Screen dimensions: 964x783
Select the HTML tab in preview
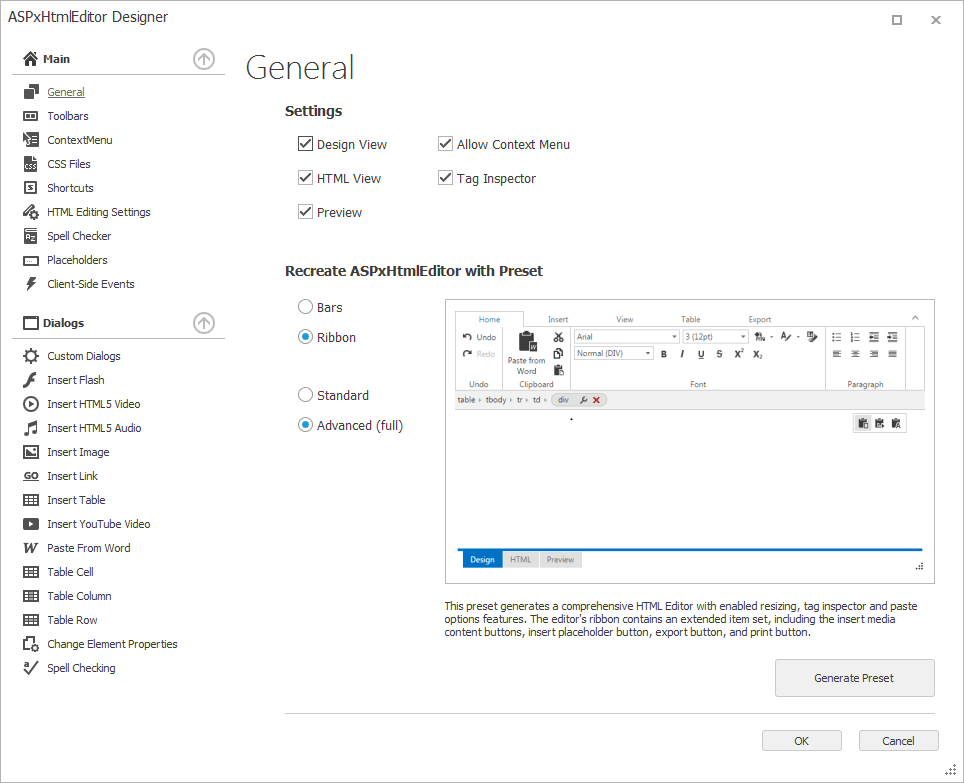point(521,559)
